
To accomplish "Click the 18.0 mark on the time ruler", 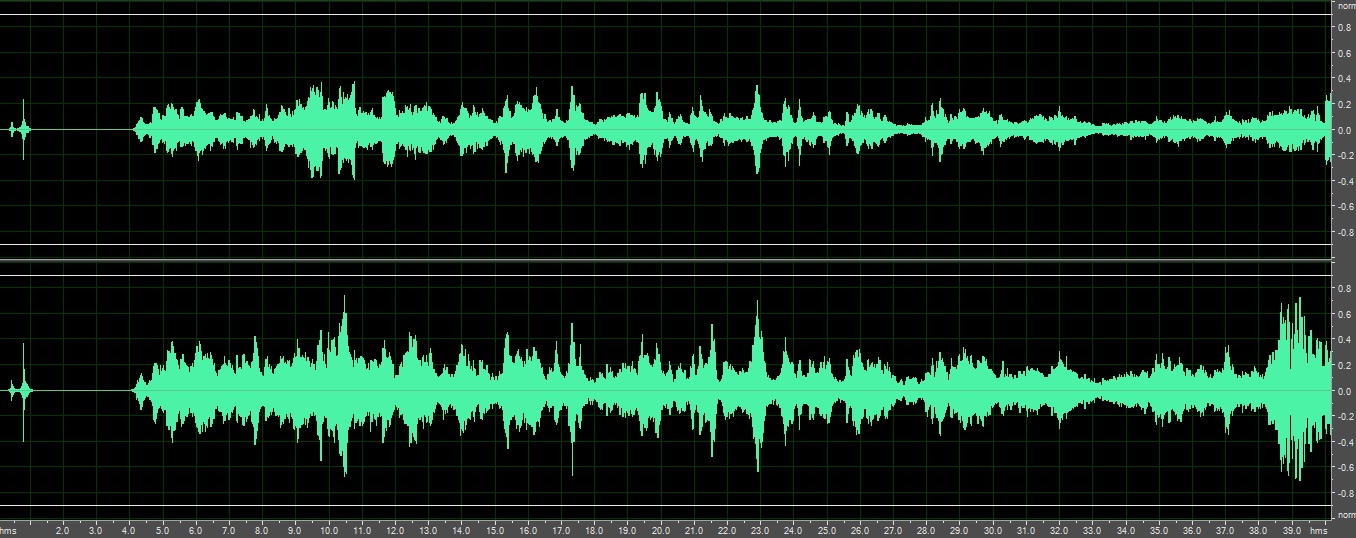I will [594, 531].
